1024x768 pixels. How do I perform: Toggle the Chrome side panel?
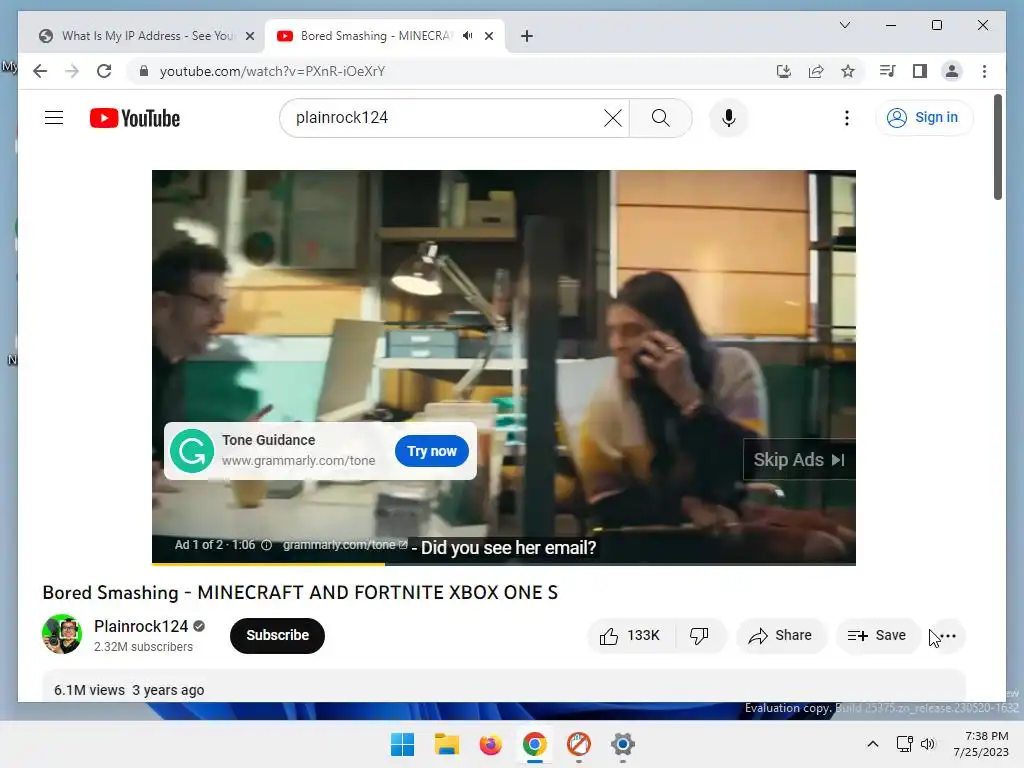920,71
